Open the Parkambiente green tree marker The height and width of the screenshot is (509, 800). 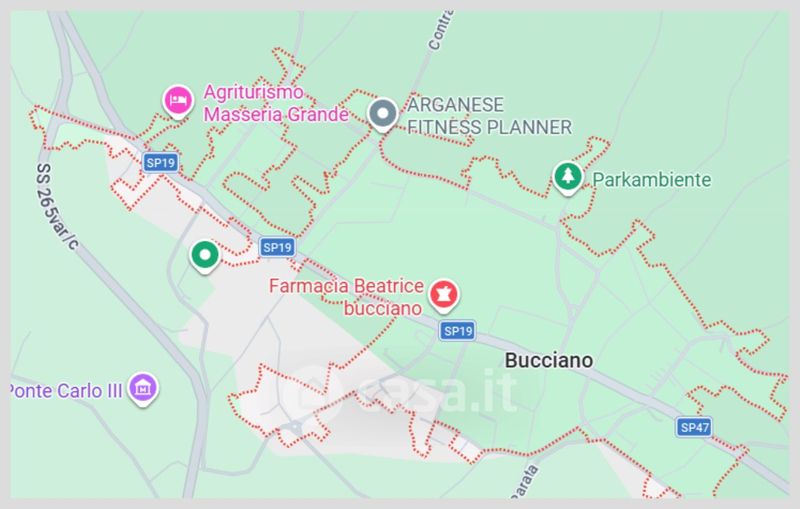coord(568,177)
